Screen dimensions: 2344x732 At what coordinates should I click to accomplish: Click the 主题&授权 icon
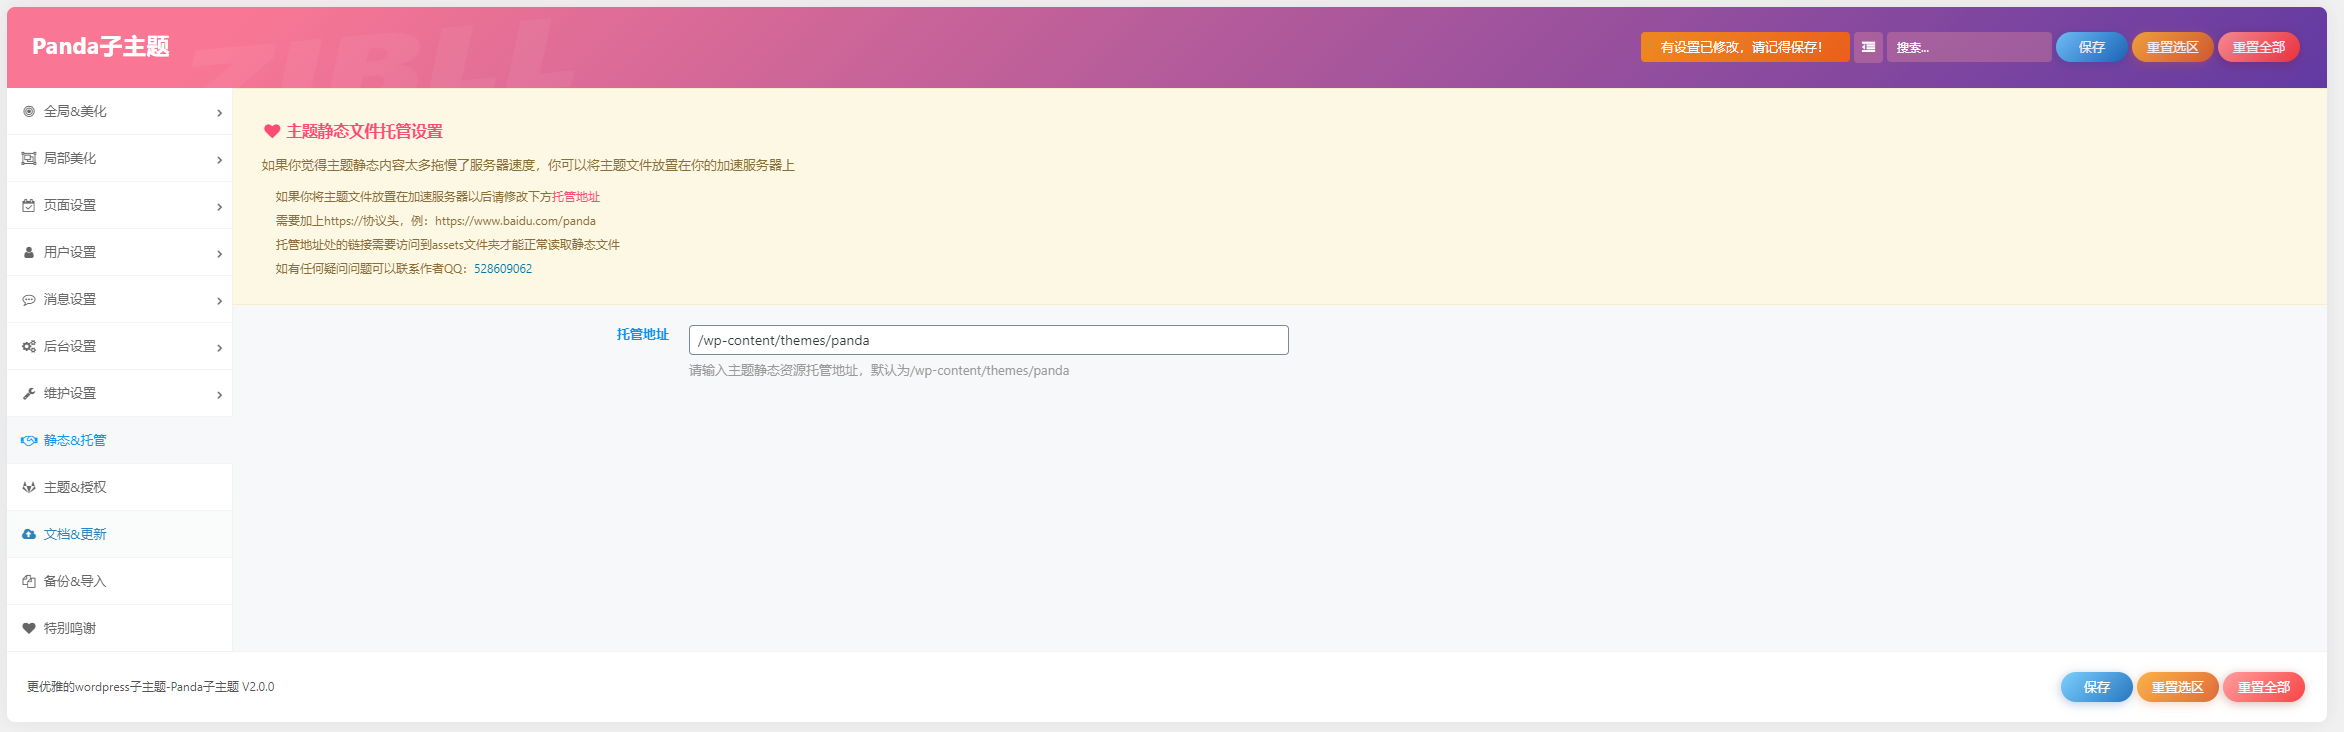click(x=29, y=487)
